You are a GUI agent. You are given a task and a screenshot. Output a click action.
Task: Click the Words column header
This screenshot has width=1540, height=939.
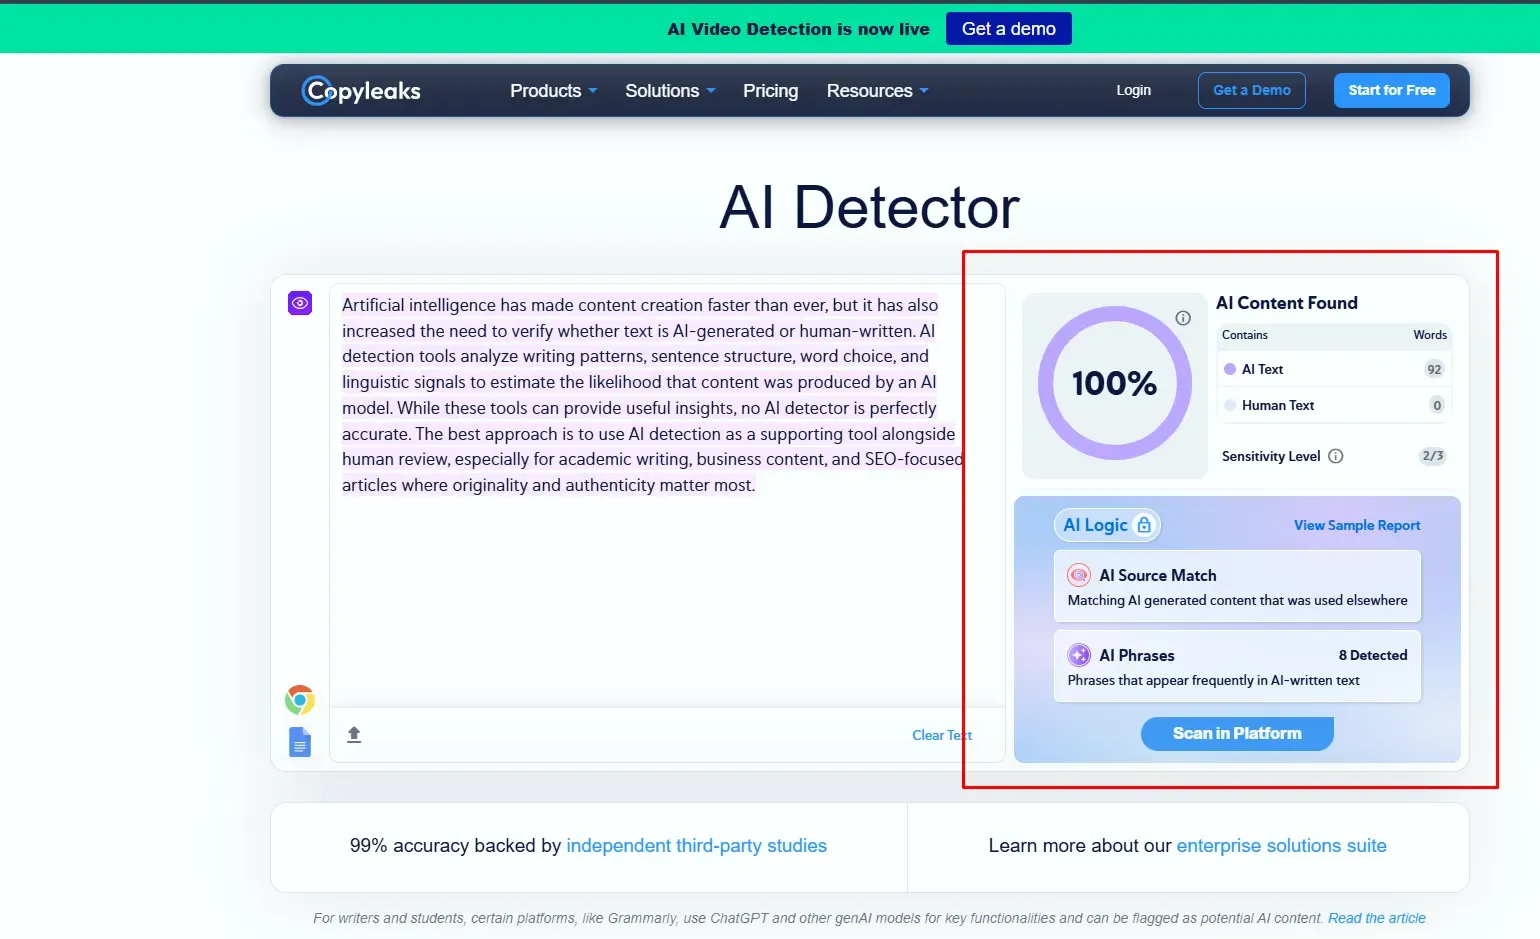coord(1430,335)
